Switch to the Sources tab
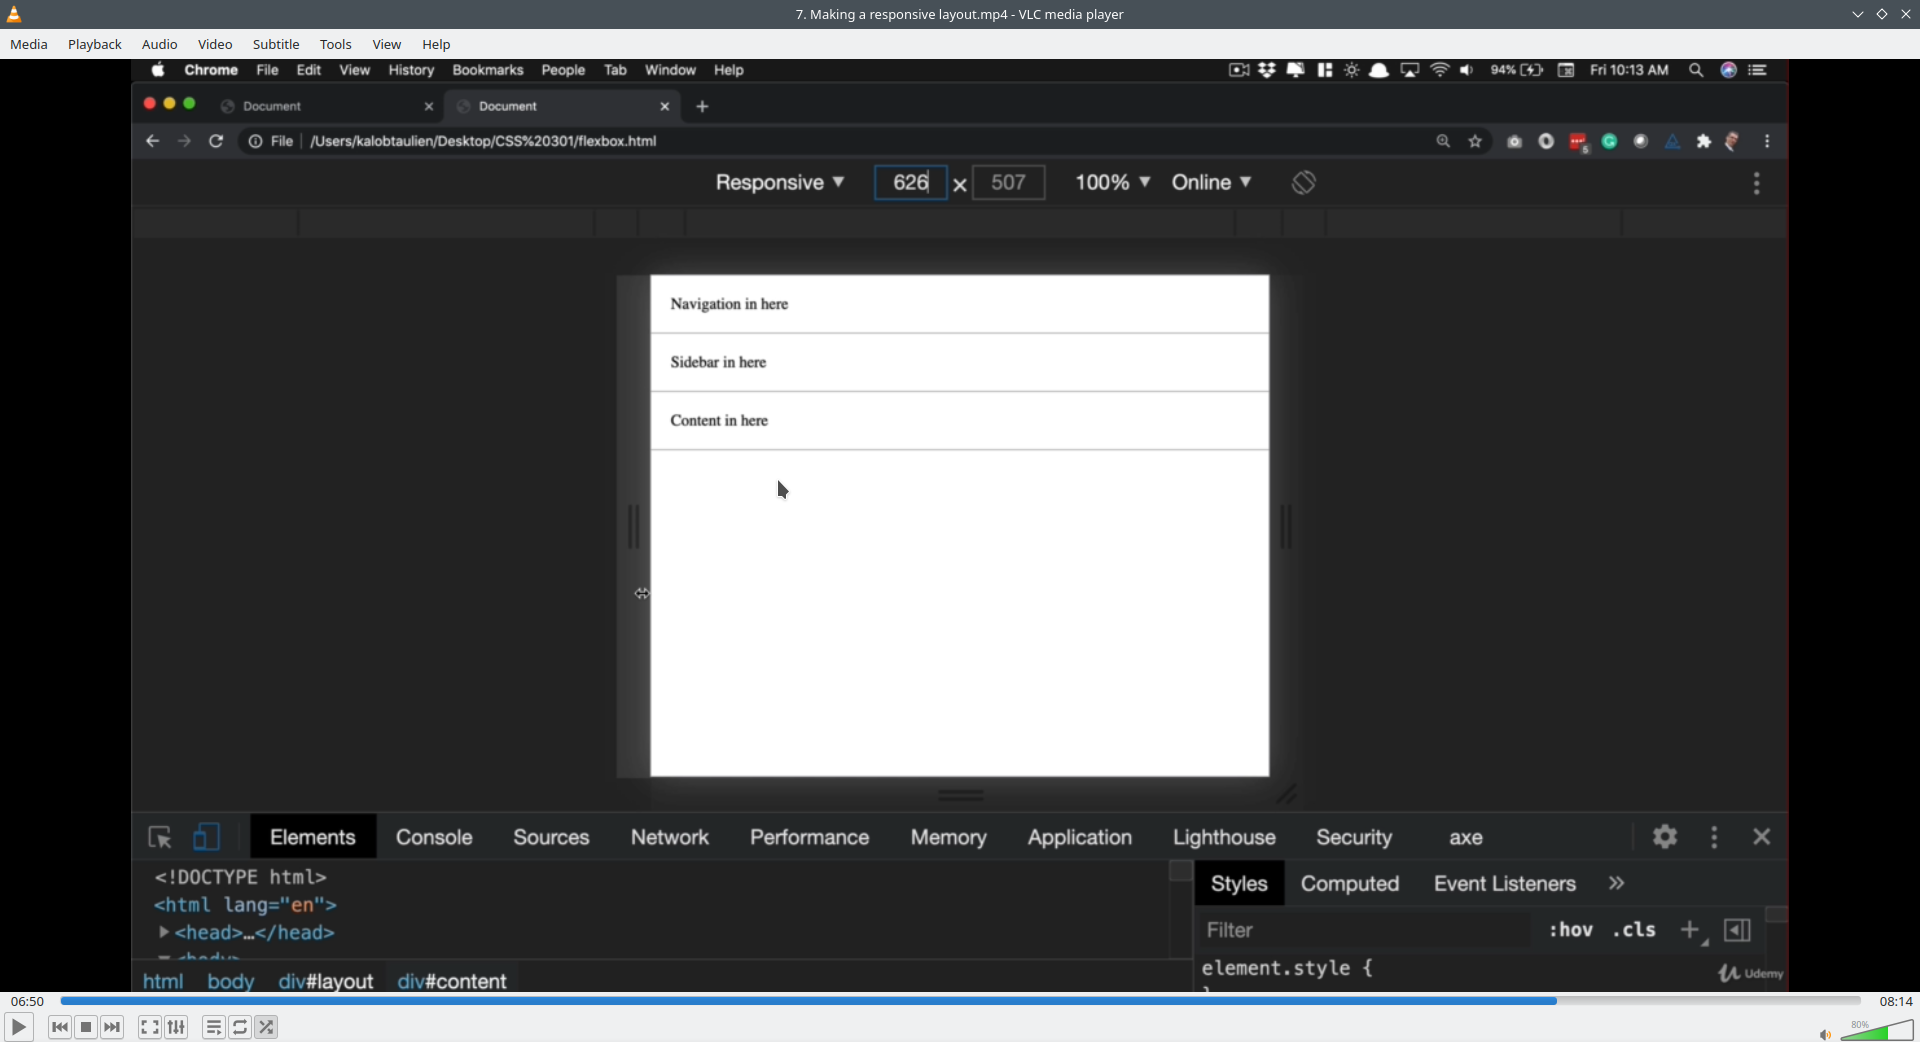 [551, 837]
